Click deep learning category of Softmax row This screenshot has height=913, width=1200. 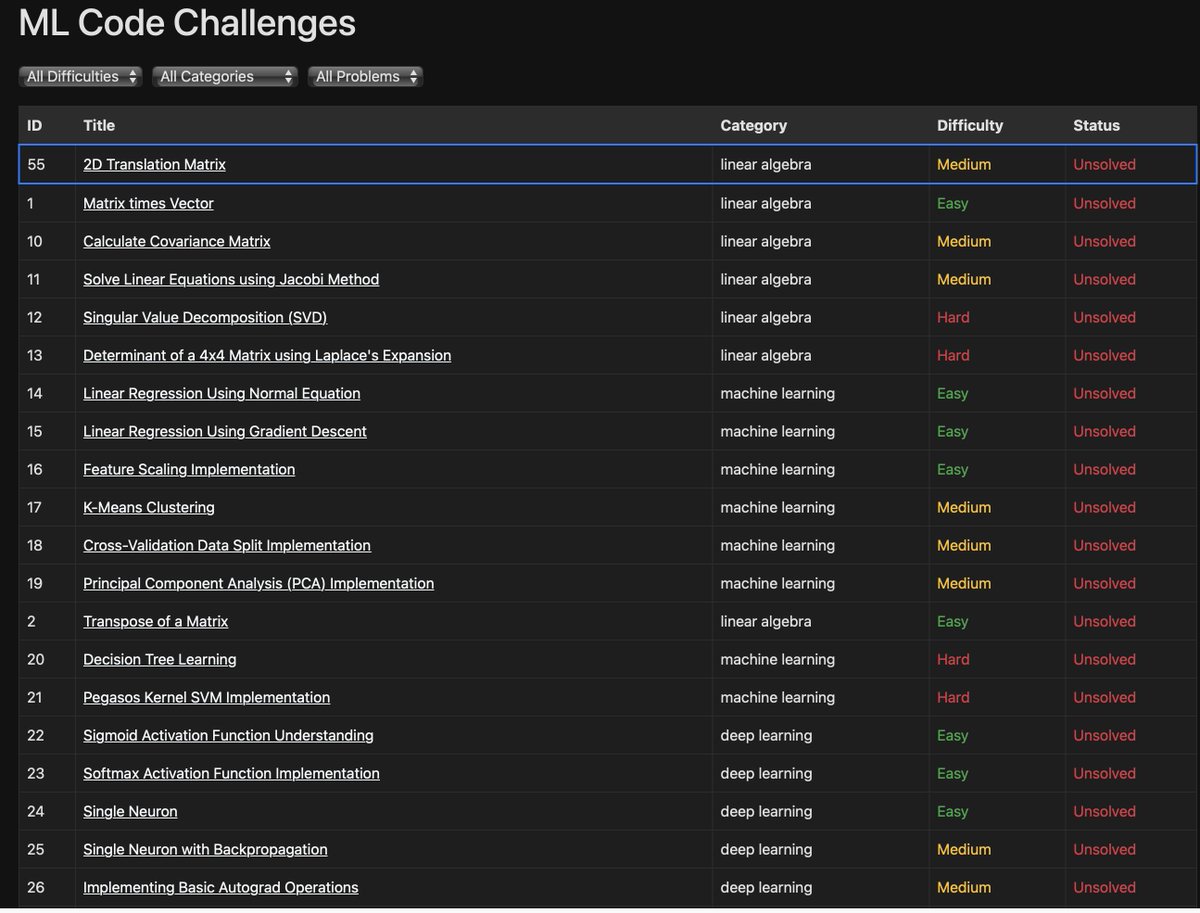(x=766, y=773)
